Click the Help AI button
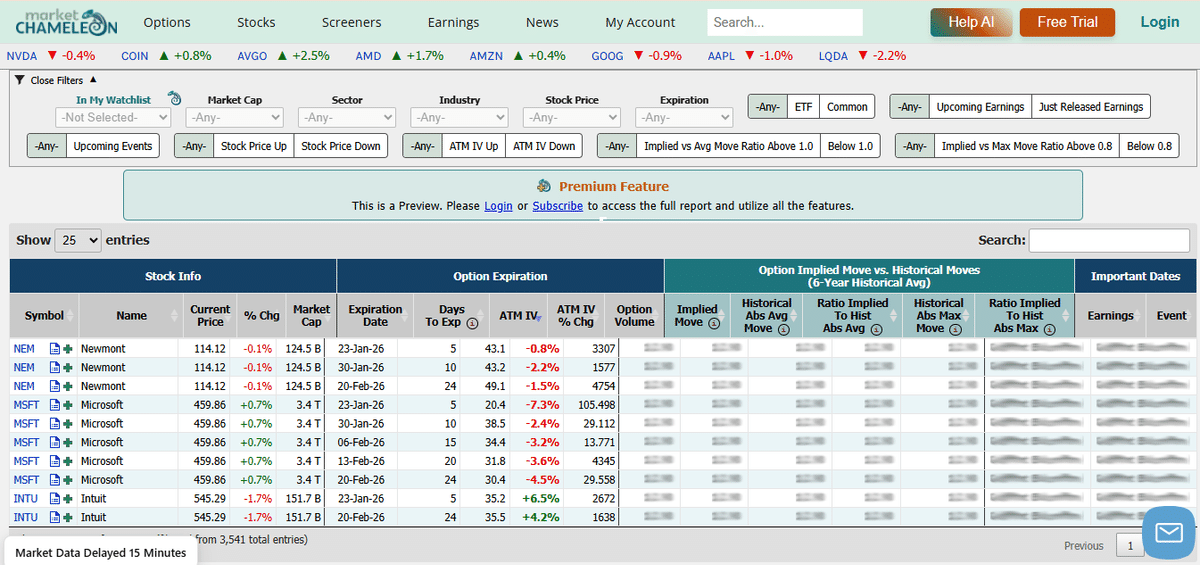 click(971, 22)
